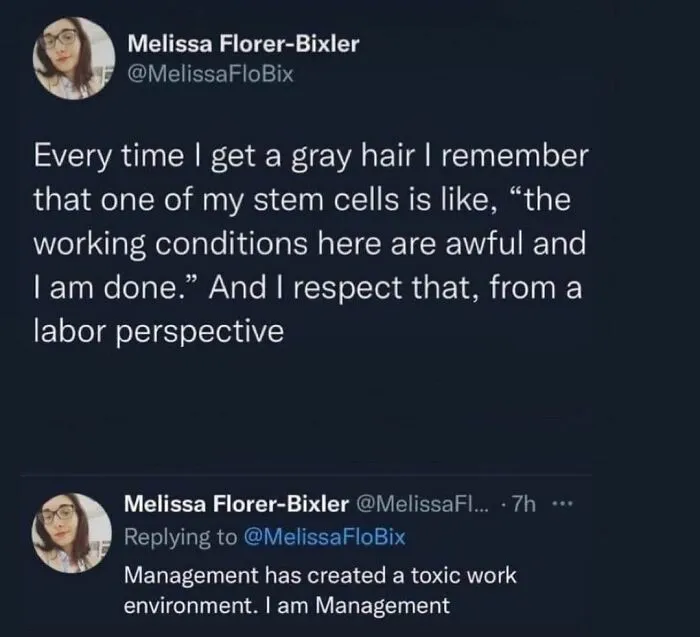Click the words 'toxic work' in the reply
This screenshot has height=637, width=700.
click(x=463, y=575)
